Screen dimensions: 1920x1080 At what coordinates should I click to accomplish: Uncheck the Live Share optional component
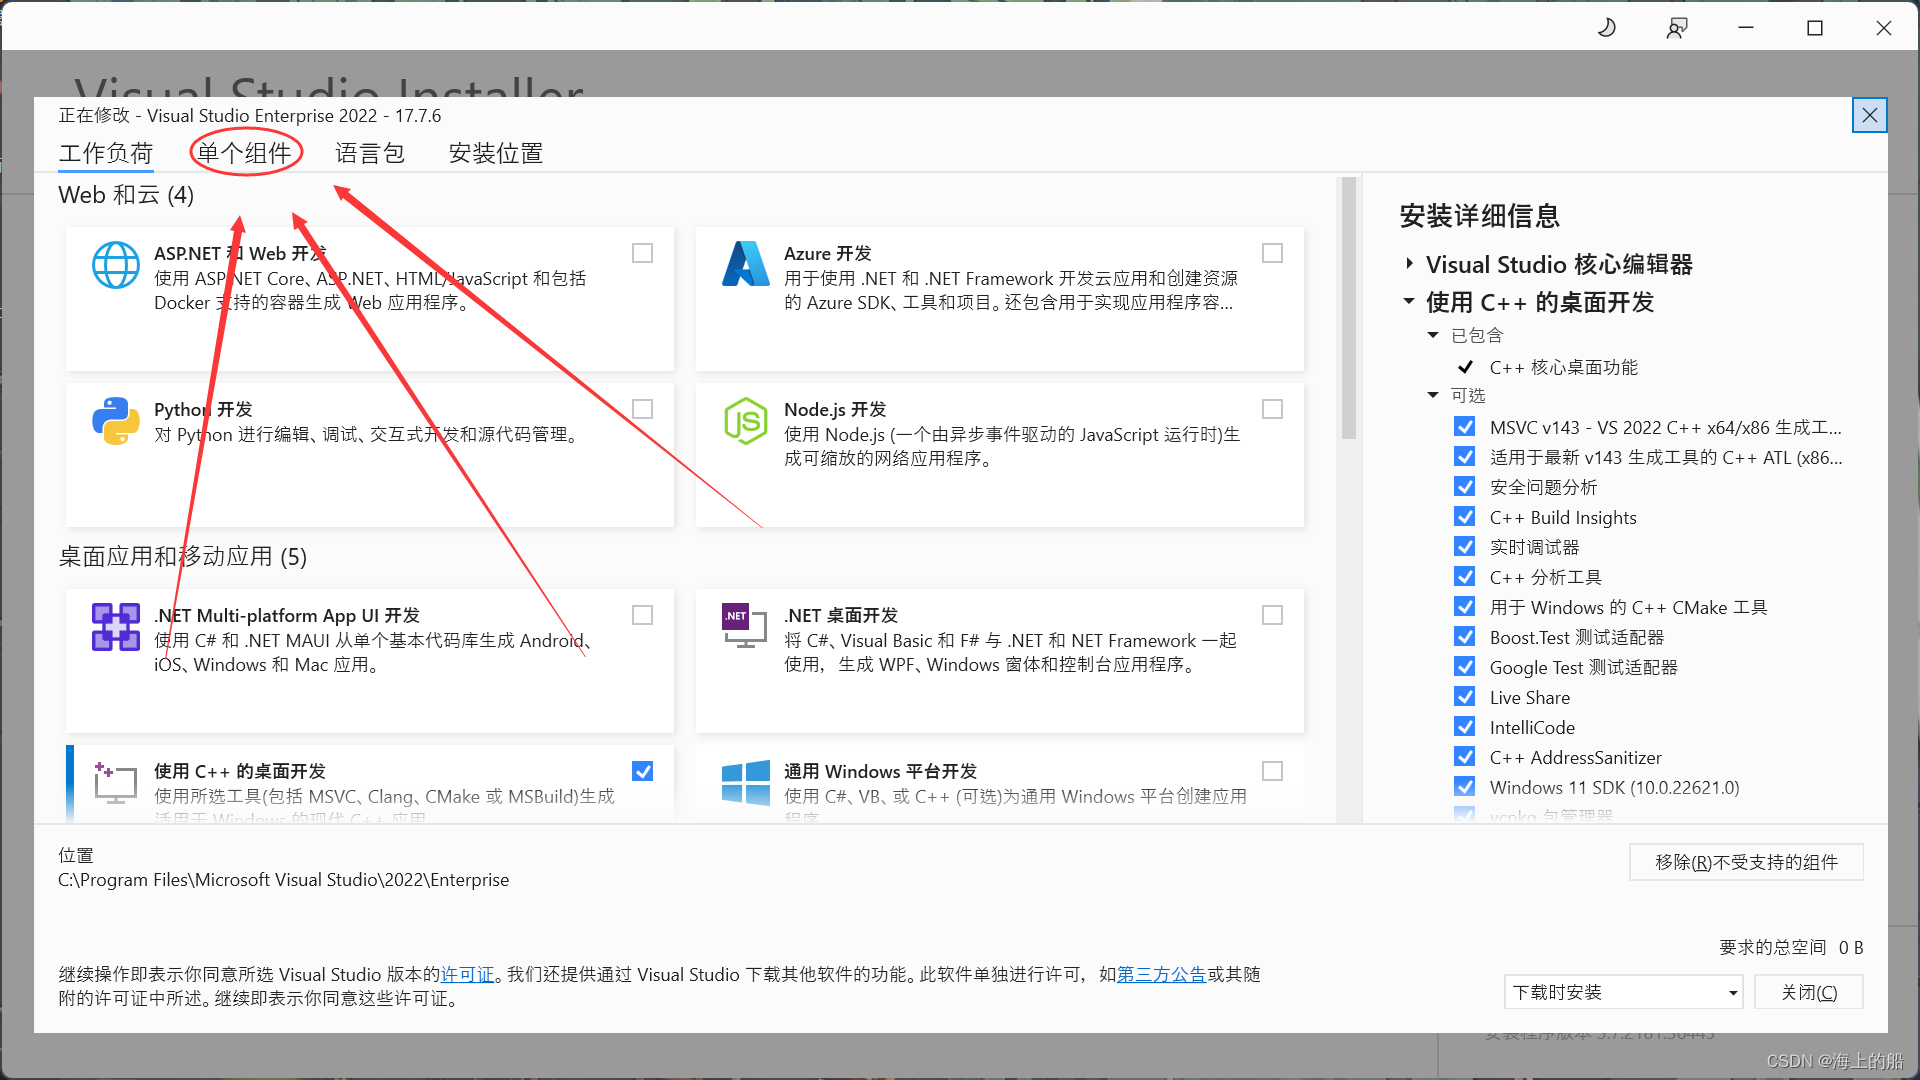tap(1465, 697)
